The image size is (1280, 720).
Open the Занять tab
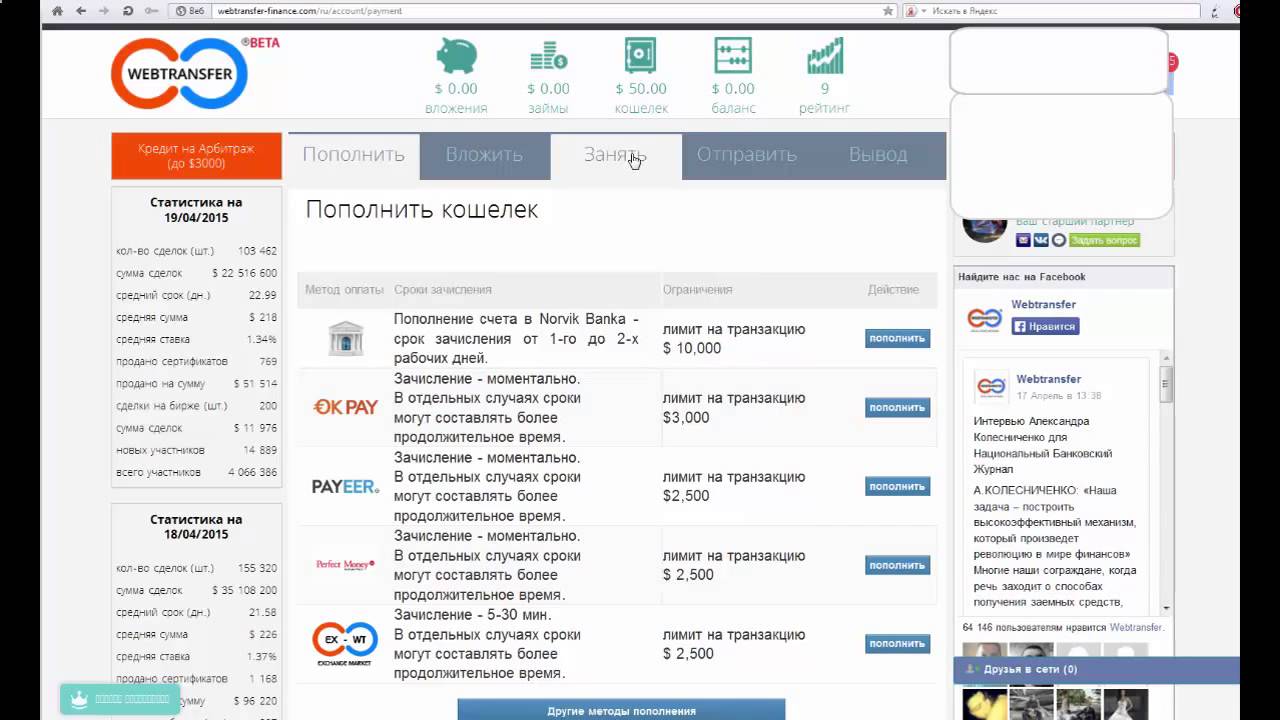point(615,156)
